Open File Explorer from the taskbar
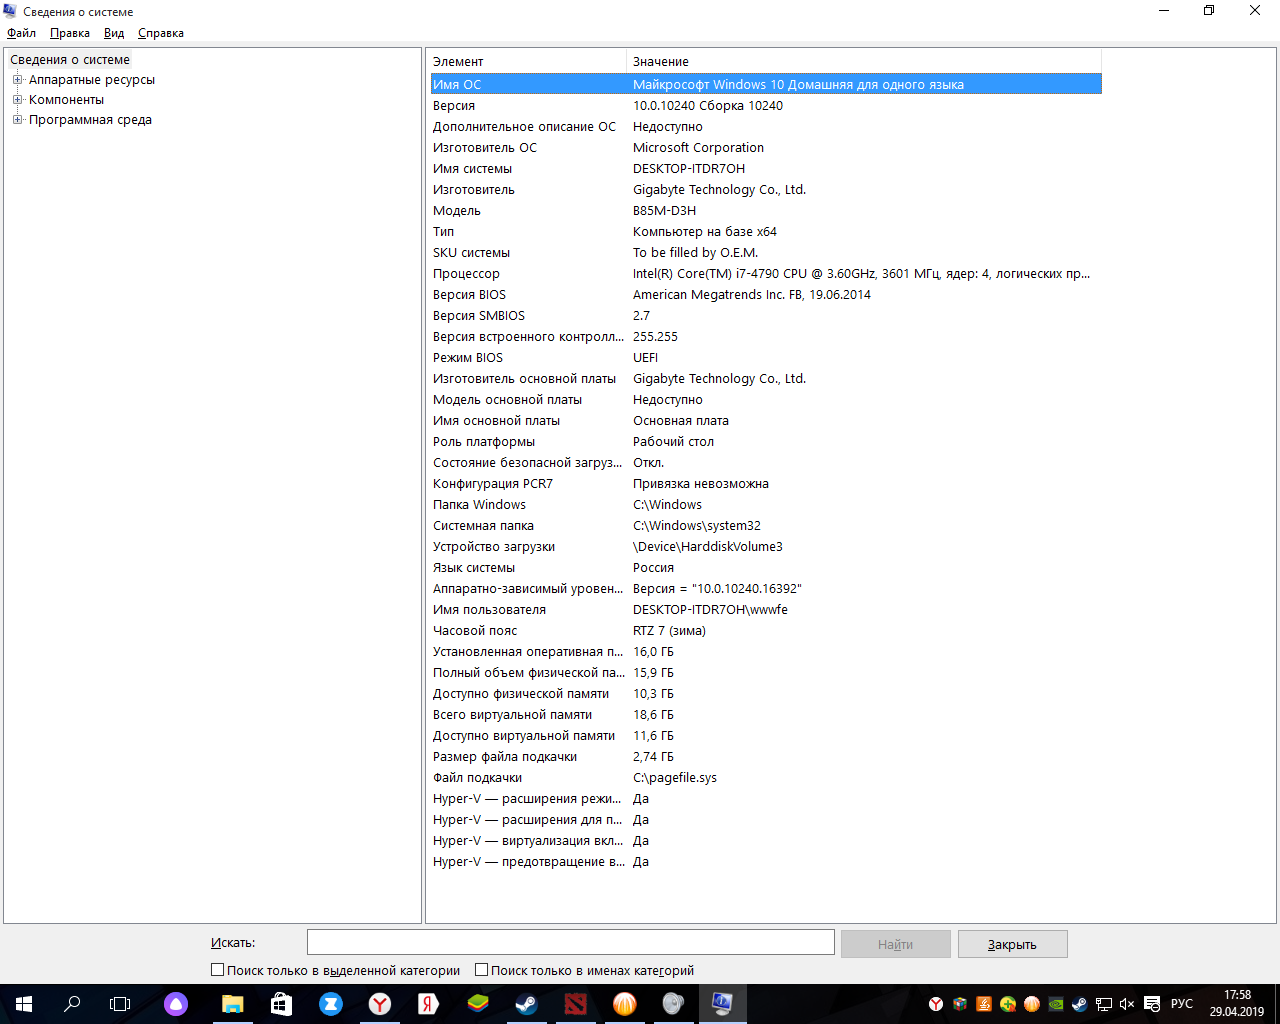The image size is (1280, 1024). [233, 1004]
